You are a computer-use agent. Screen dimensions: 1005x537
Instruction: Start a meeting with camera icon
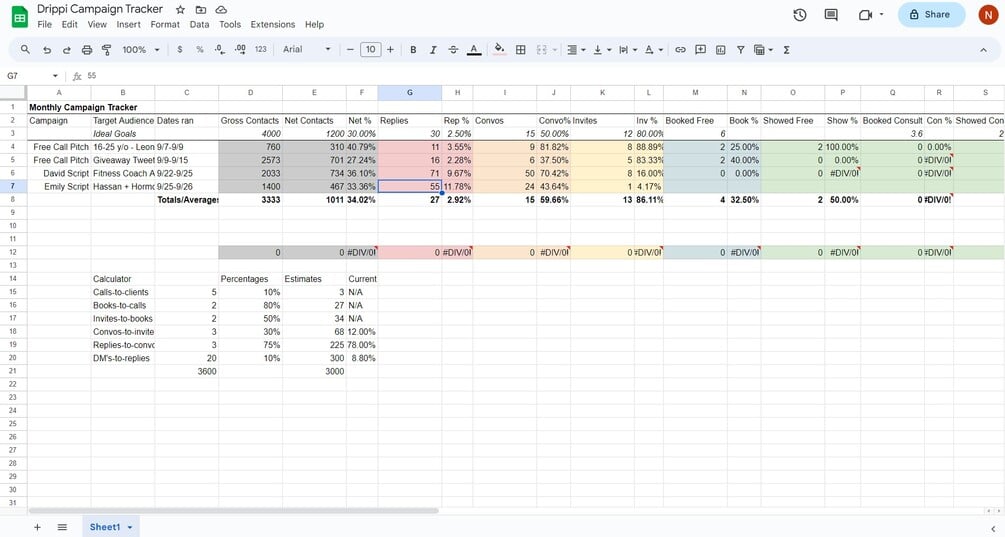click(x=870, y=14)
